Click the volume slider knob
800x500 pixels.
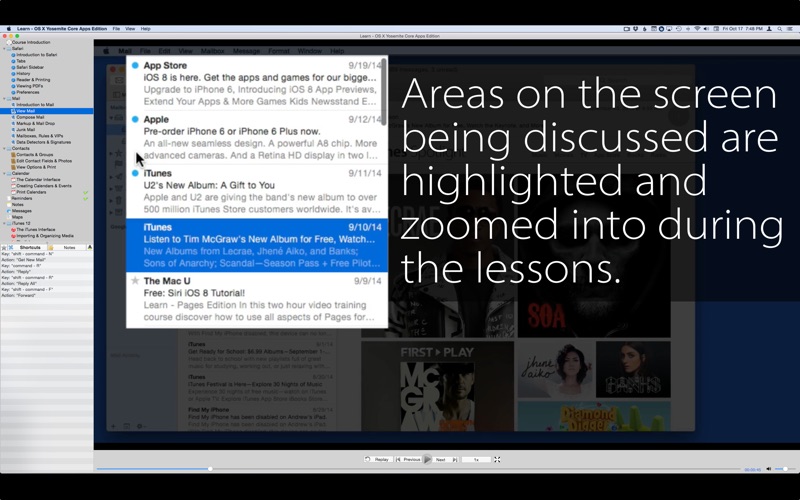click(785, 469)
